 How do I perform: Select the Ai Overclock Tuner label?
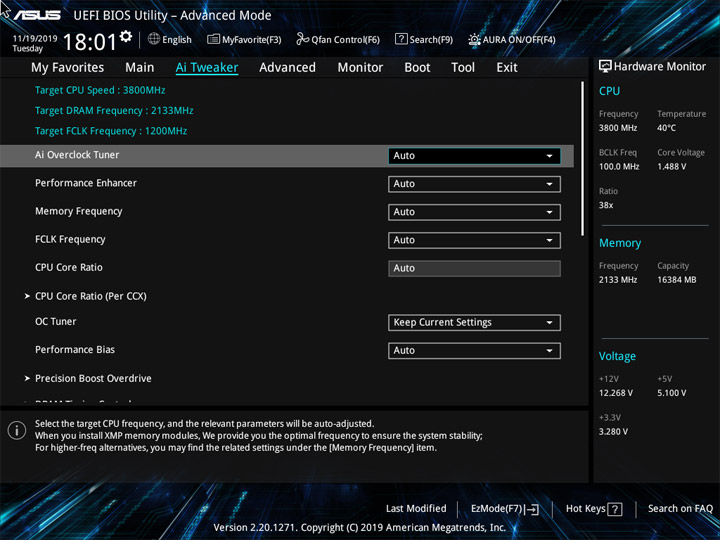pyautogui.click(x=77, y=155)
